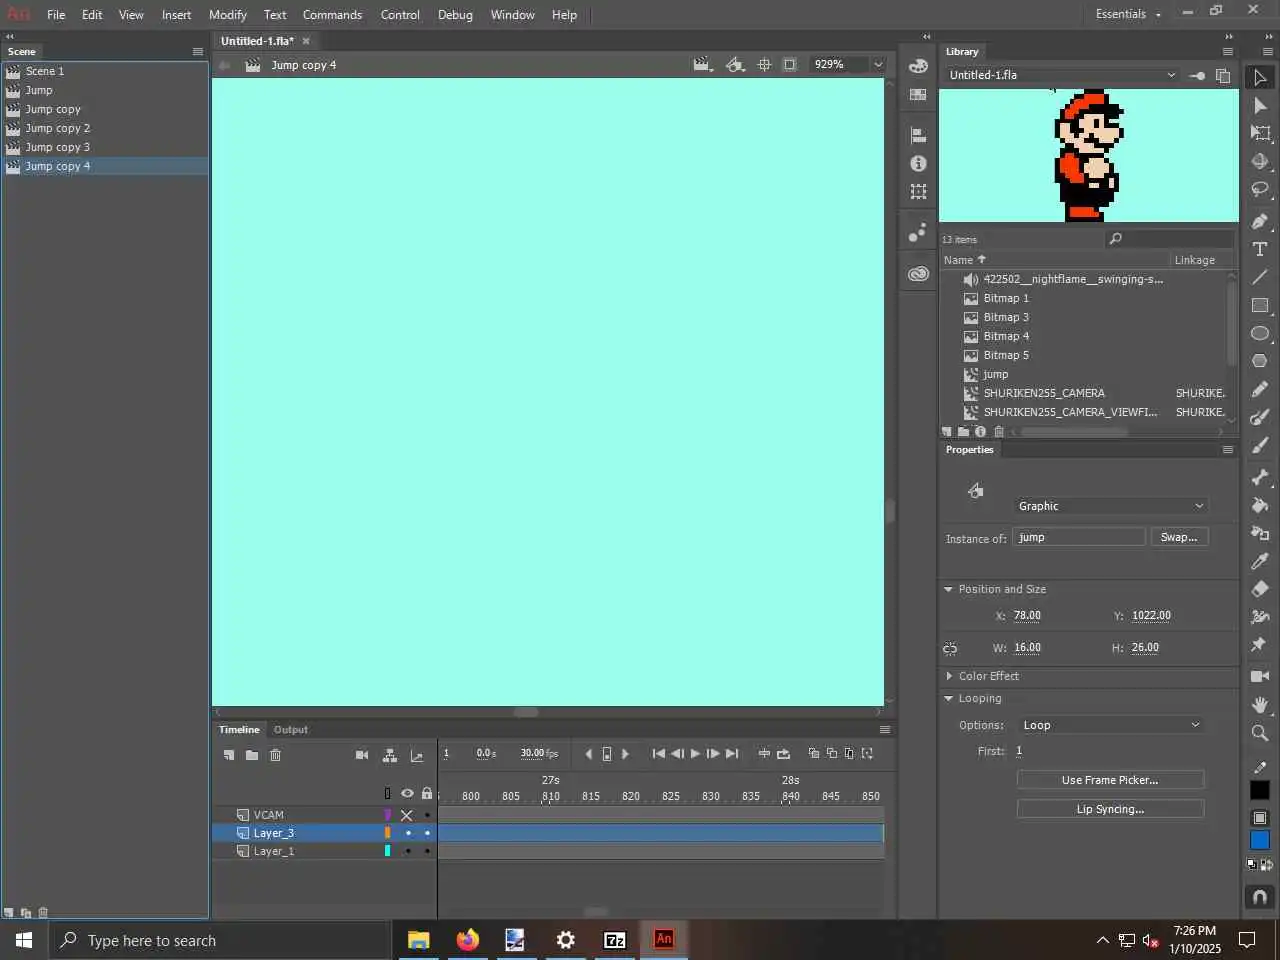Open the Insert menu
Viewport: 1280px width, 960px height.
tap(176, 15)
